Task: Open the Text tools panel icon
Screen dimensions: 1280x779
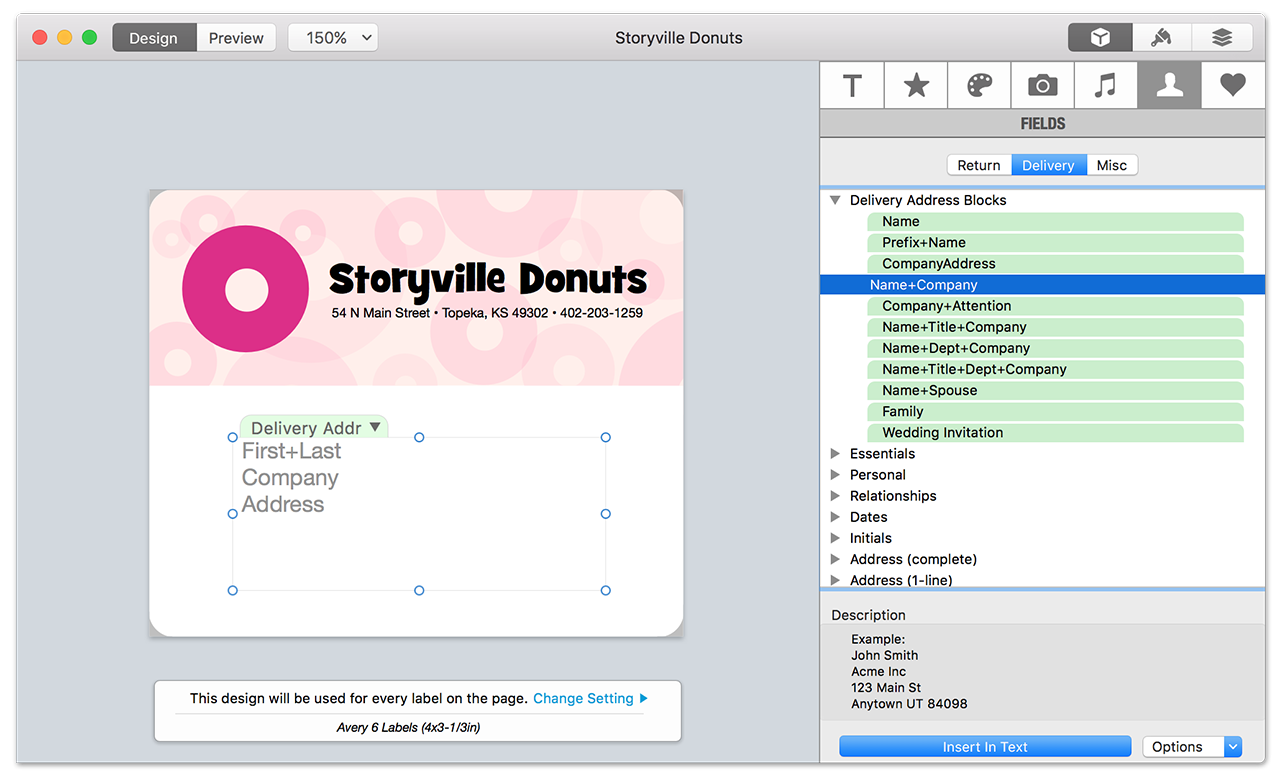Action: pyautogui.click(x=852, y=86)
